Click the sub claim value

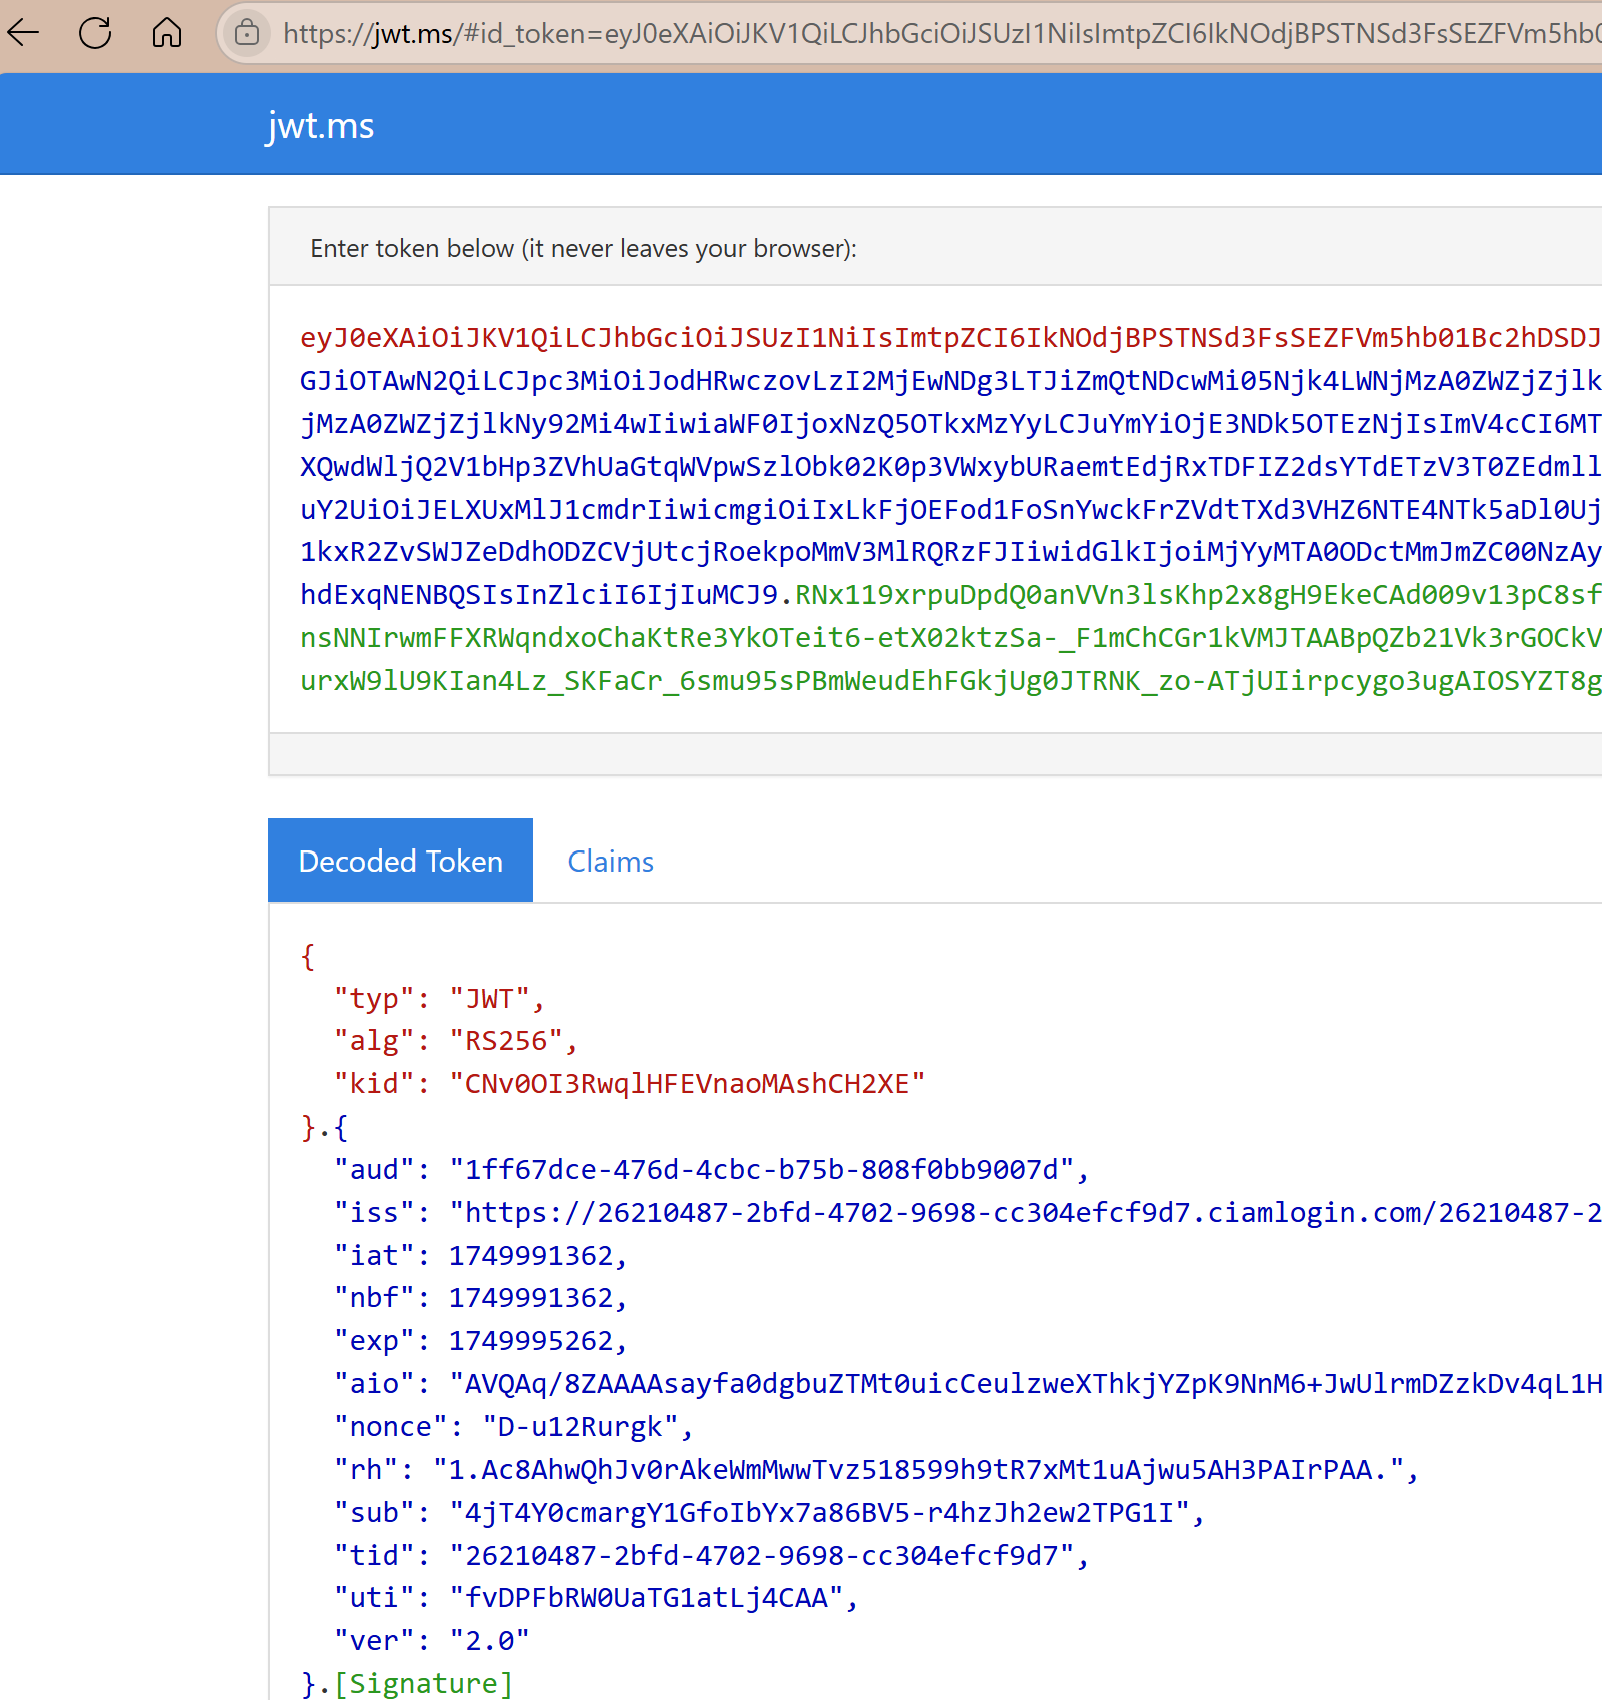click(819, 1513)
